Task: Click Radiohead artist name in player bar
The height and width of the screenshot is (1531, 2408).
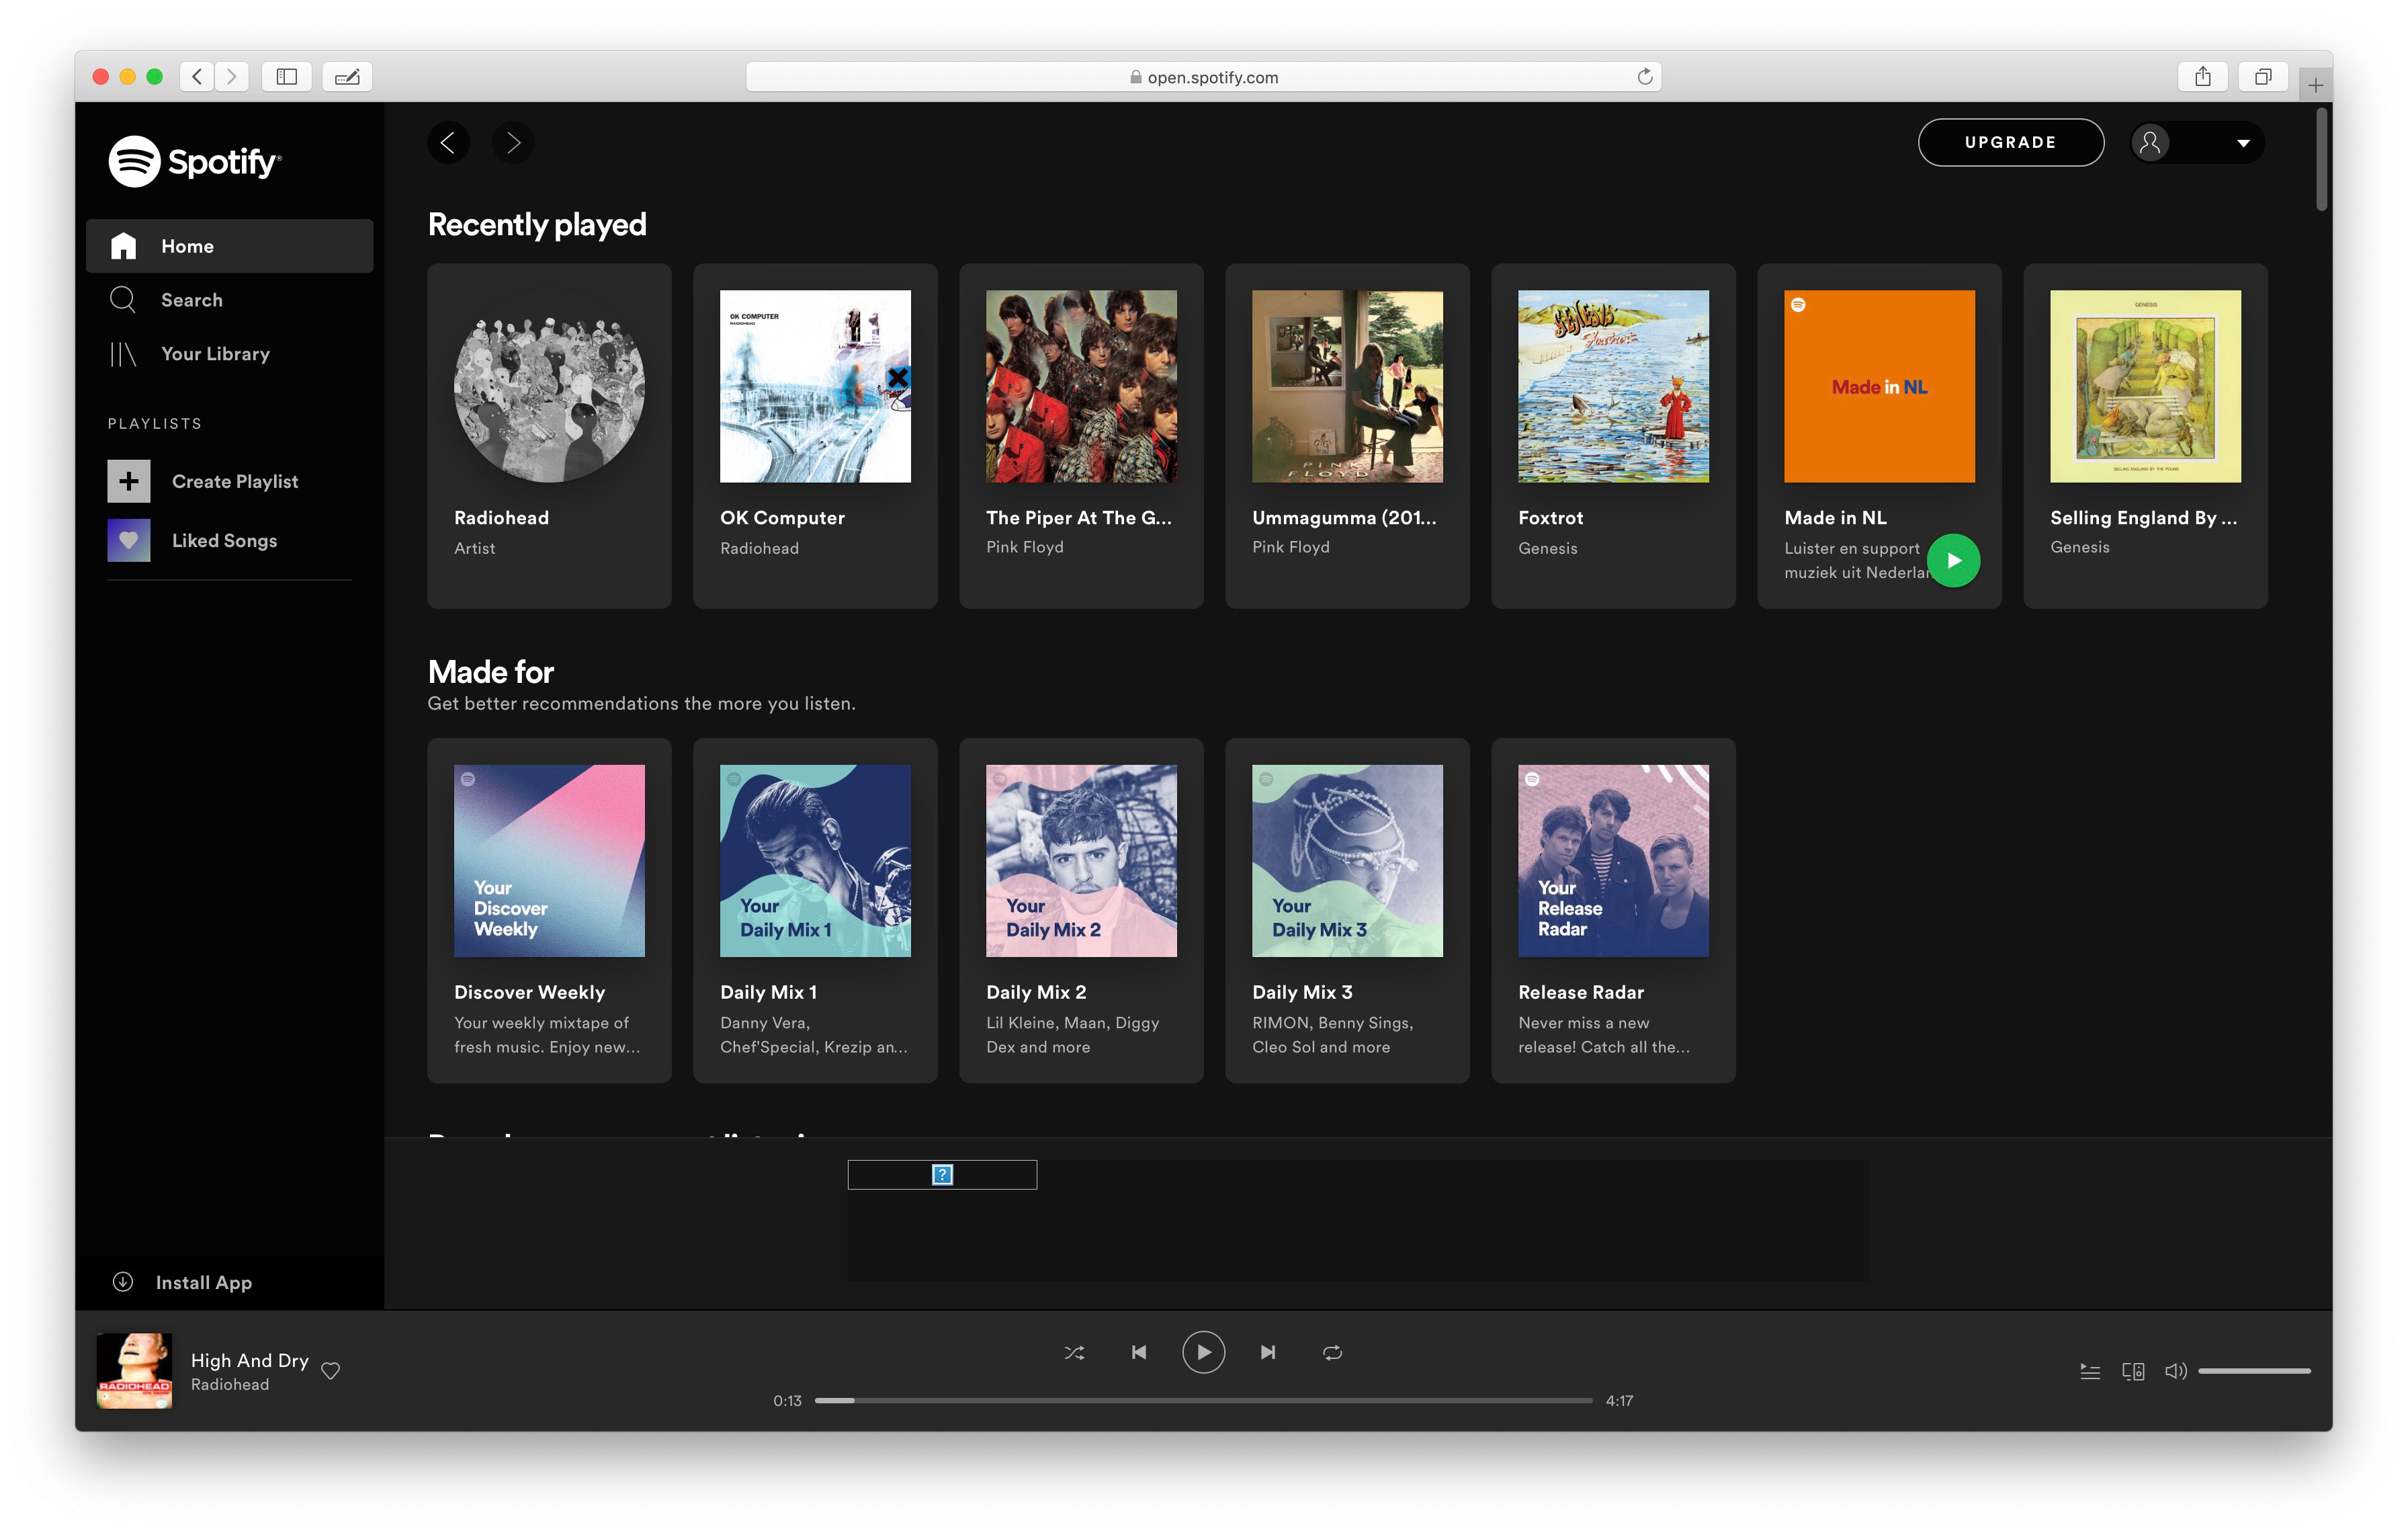Action: point(230,1385)
